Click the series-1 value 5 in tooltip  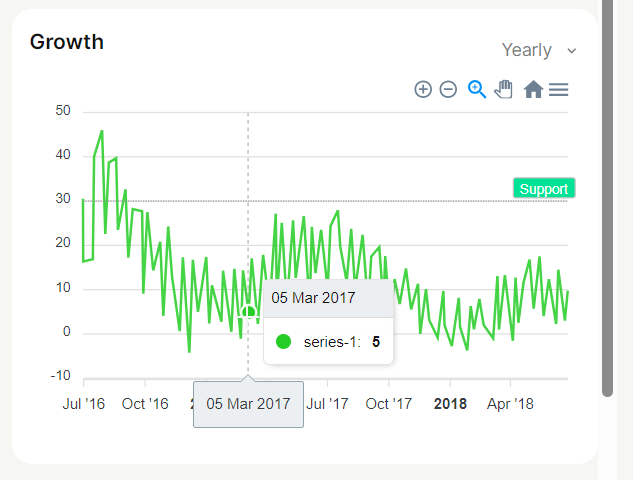[376, 342]
